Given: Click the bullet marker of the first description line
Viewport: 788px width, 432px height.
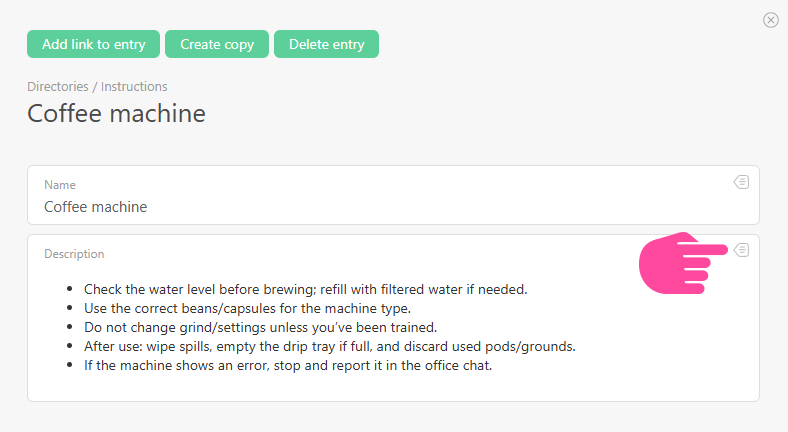Looking at the screenshot, I should pyautogui.click(x=70, y=290).
